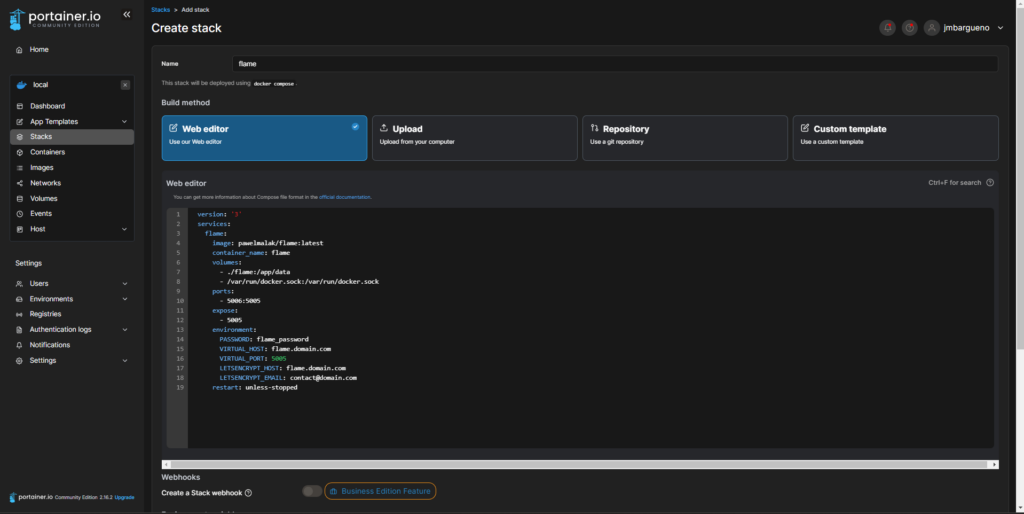Open Volumes in the sidebar
Viewport: 1024px width, 514px height.
coord(43,199)
